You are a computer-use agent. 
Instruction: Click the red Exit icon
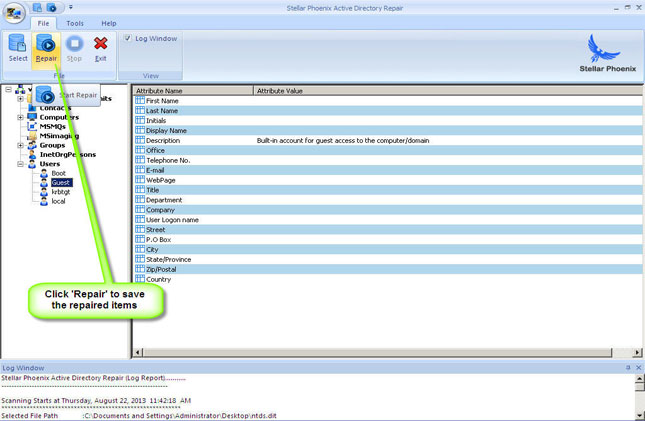(x=101, y=44)
